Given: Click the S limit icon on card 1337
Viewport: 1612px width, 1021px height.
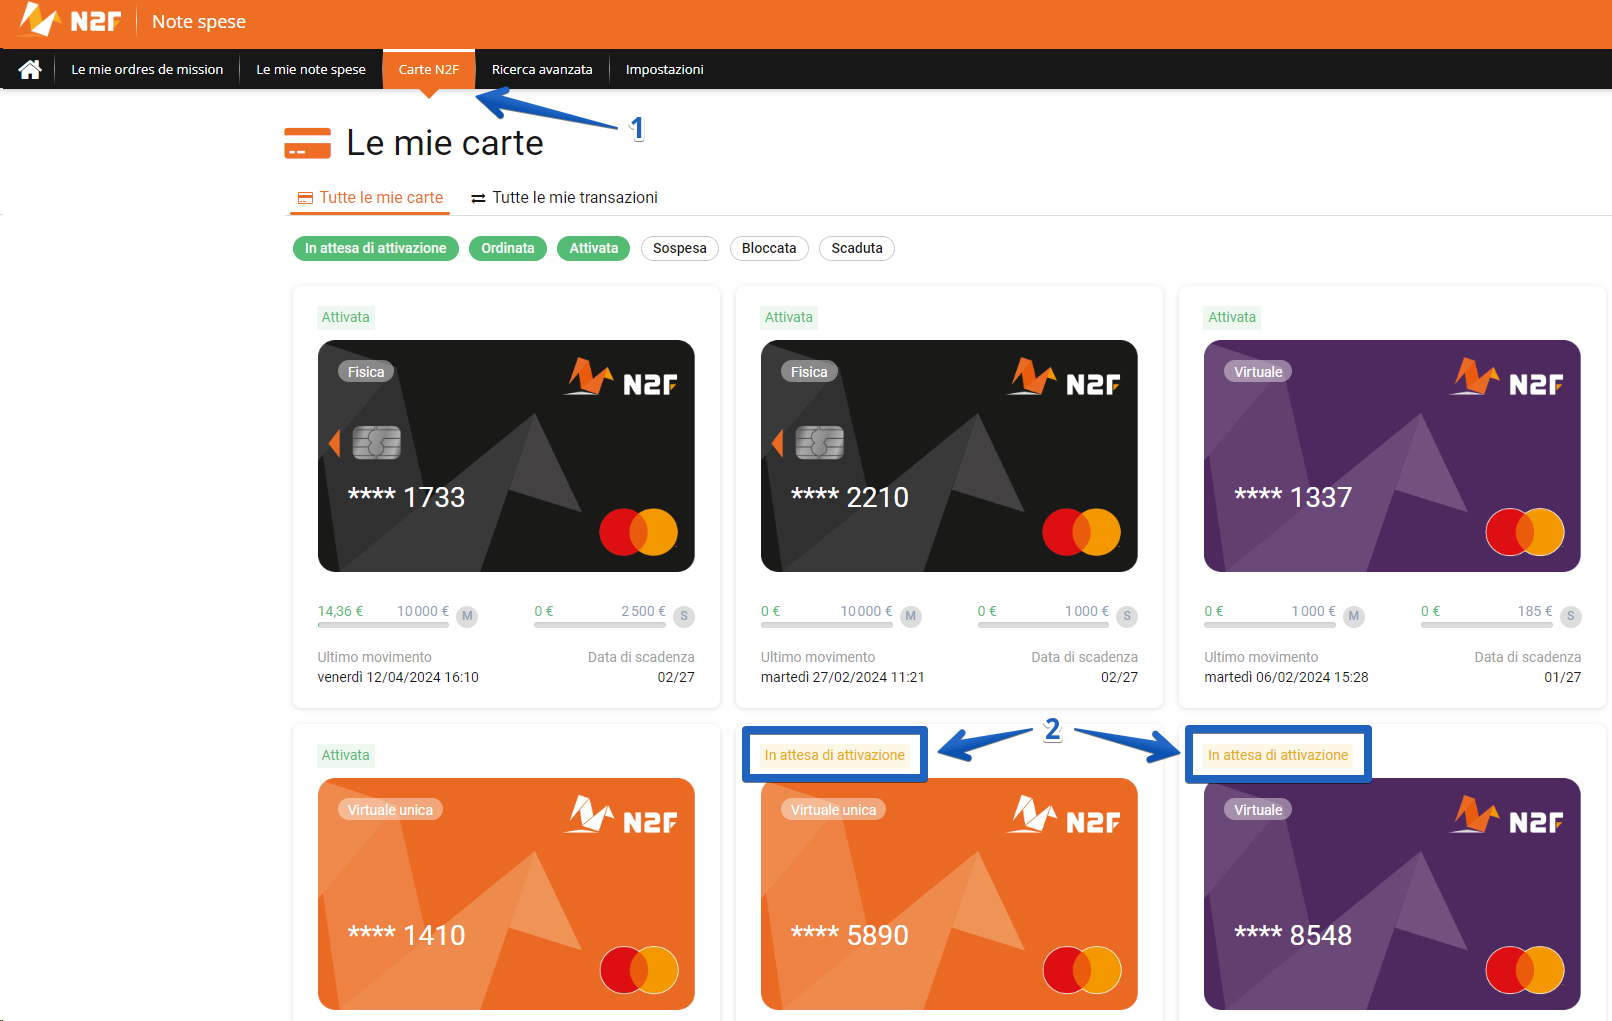Looking at the screenshot, I should coord(1570,616).
